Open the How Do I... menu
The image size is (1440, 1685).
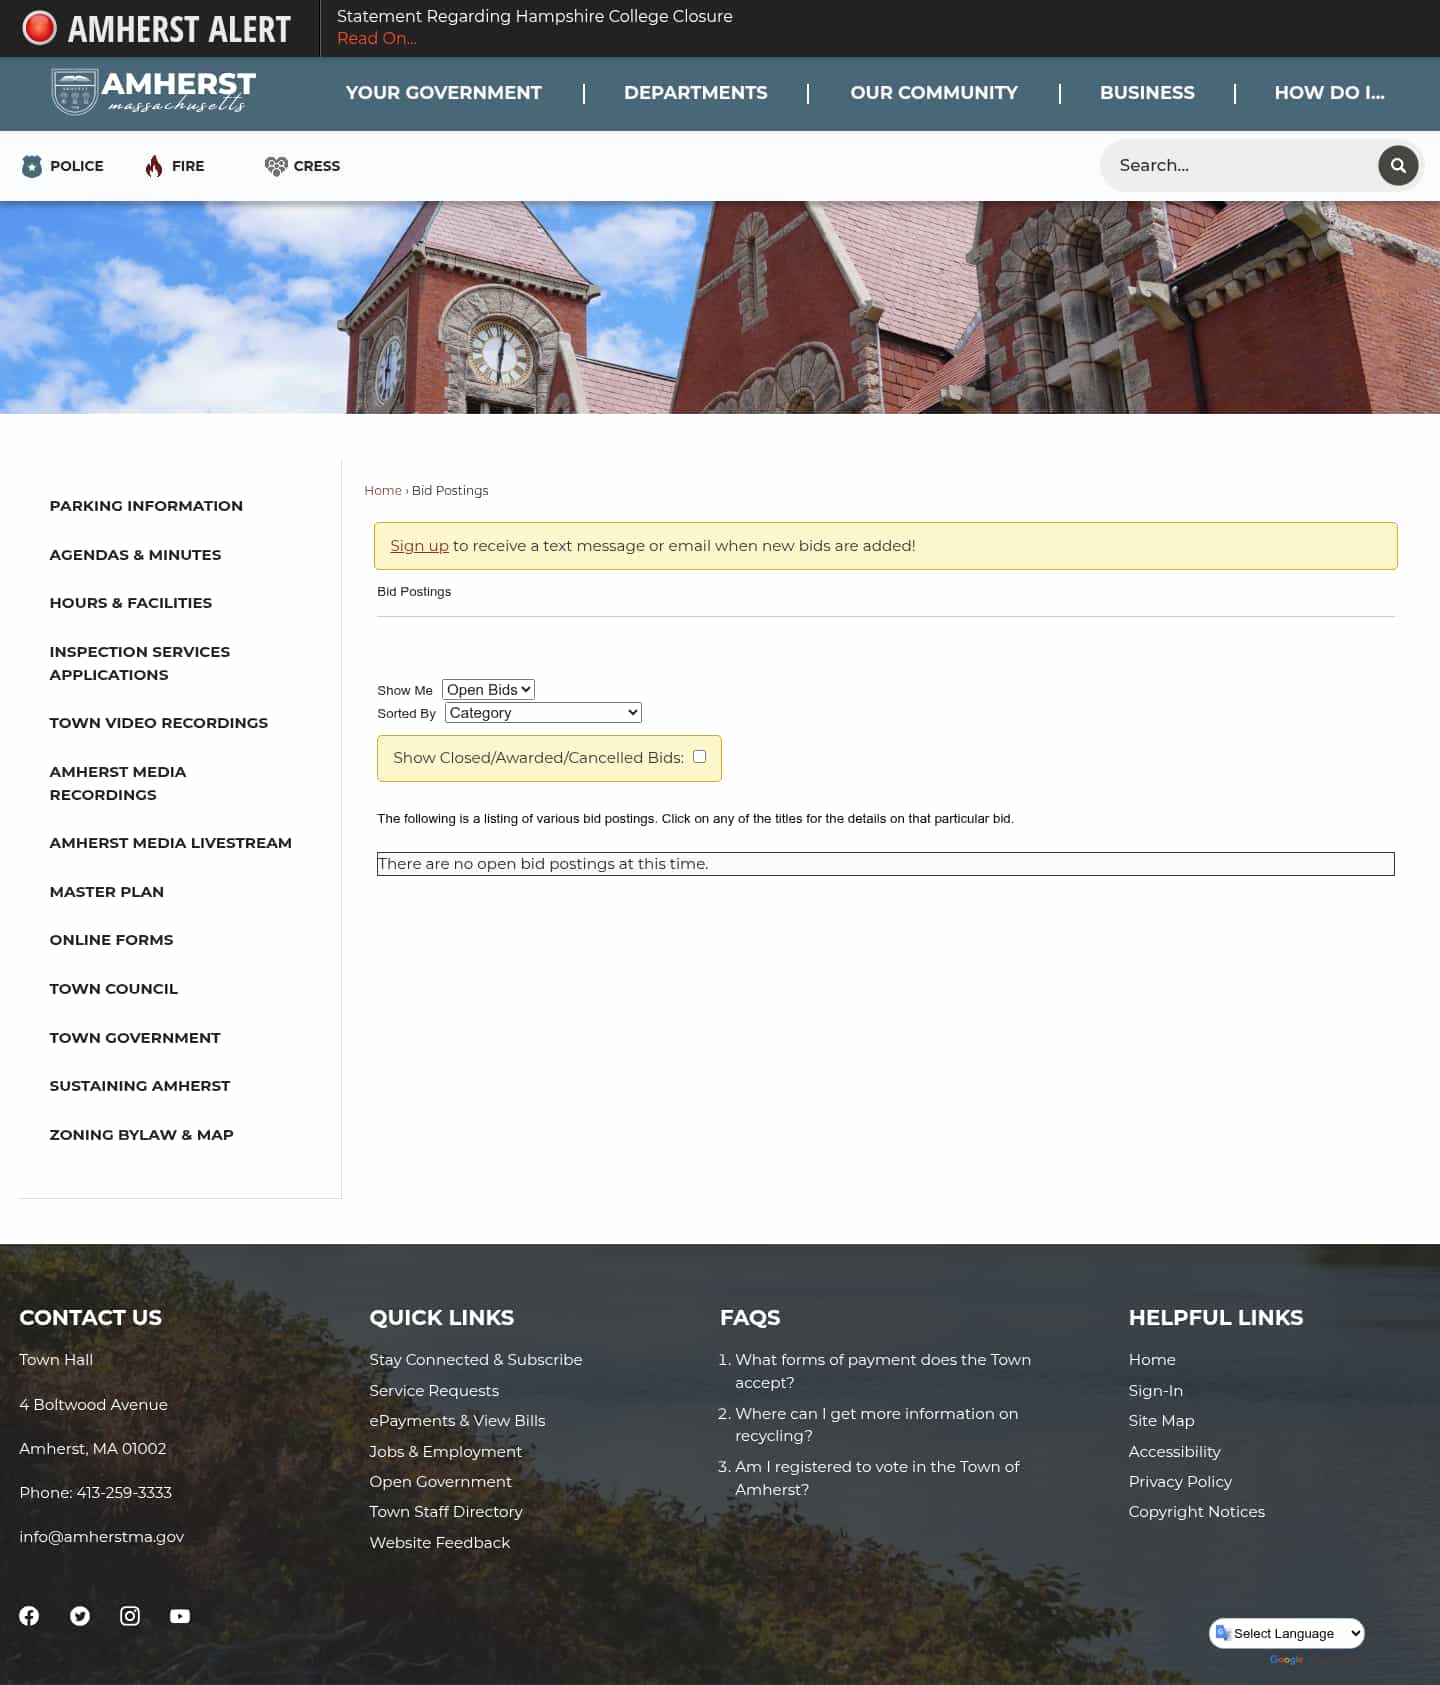(1329, 93)
